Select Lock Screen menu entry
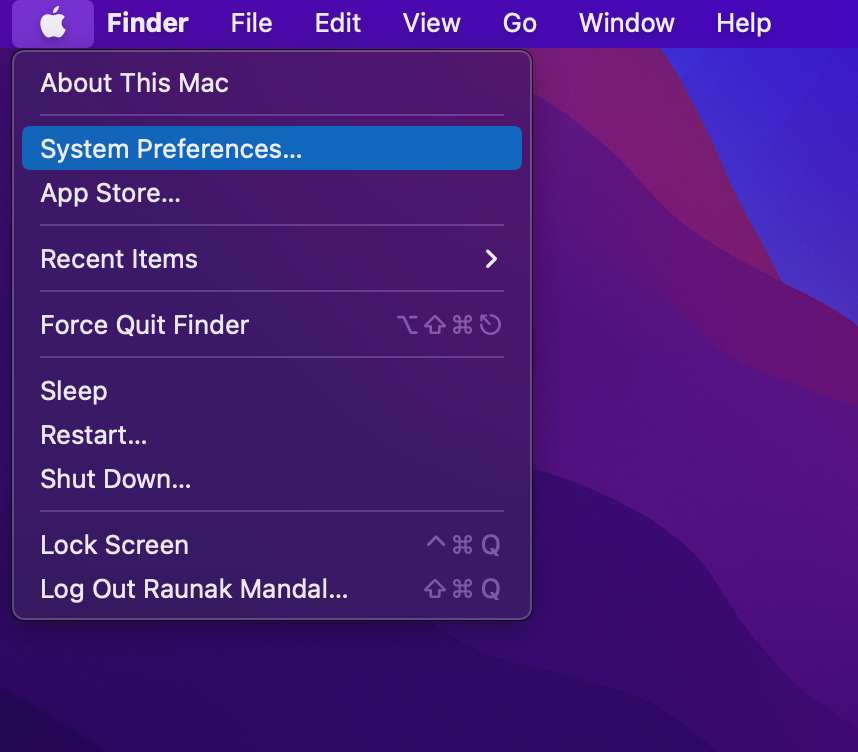The width and height of the screenshot is (858, 752). (x=272, y=545)
